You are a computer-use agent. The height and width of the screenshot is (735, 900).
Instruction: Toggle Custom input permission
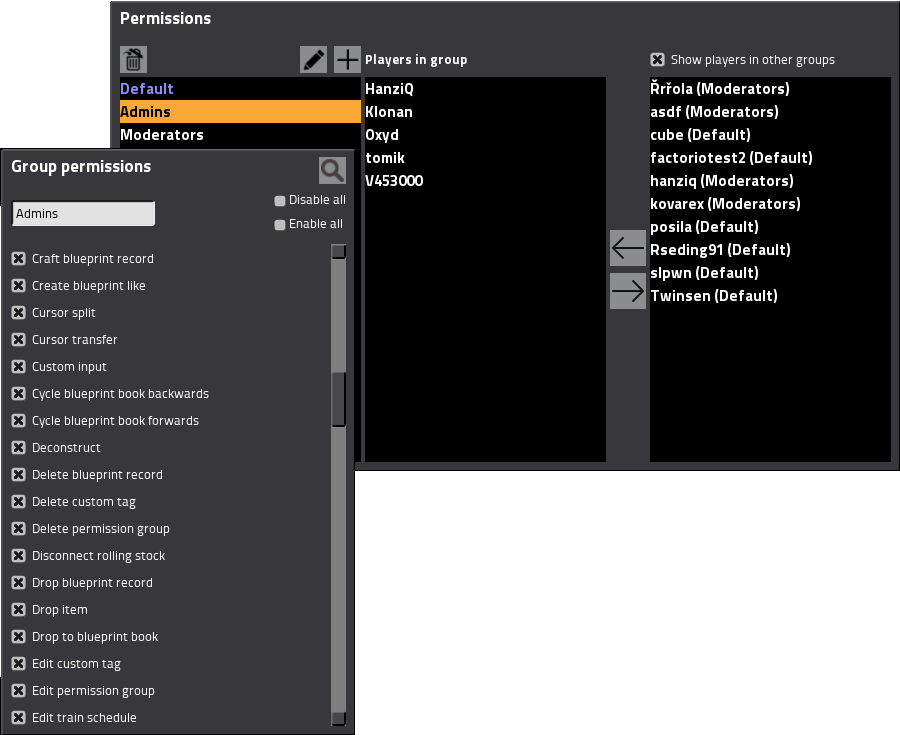click(x=18, y=367)
